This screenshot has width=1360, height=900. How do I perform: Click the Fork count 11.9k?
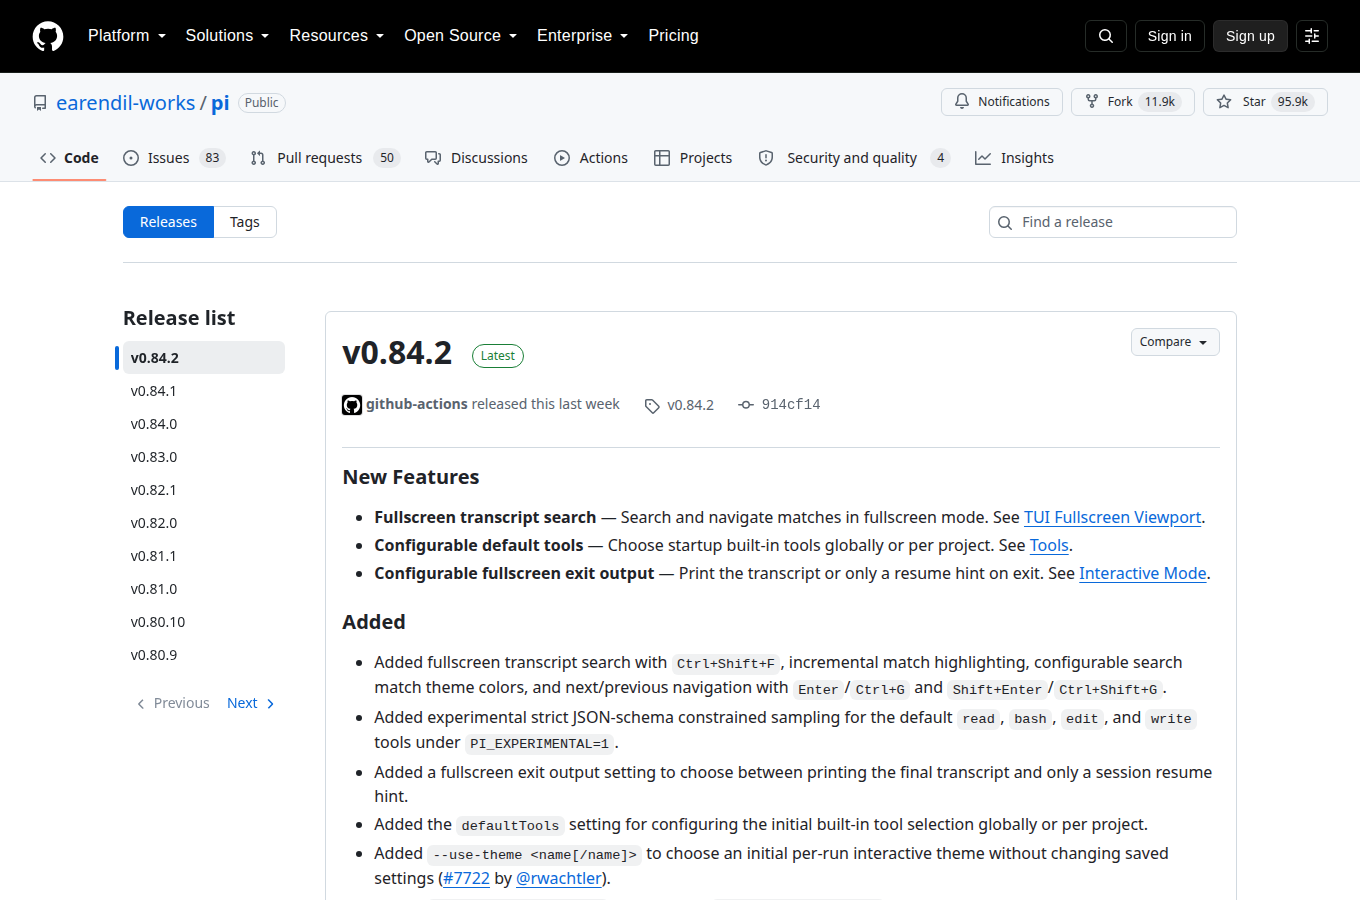(x=1160, y=102)
